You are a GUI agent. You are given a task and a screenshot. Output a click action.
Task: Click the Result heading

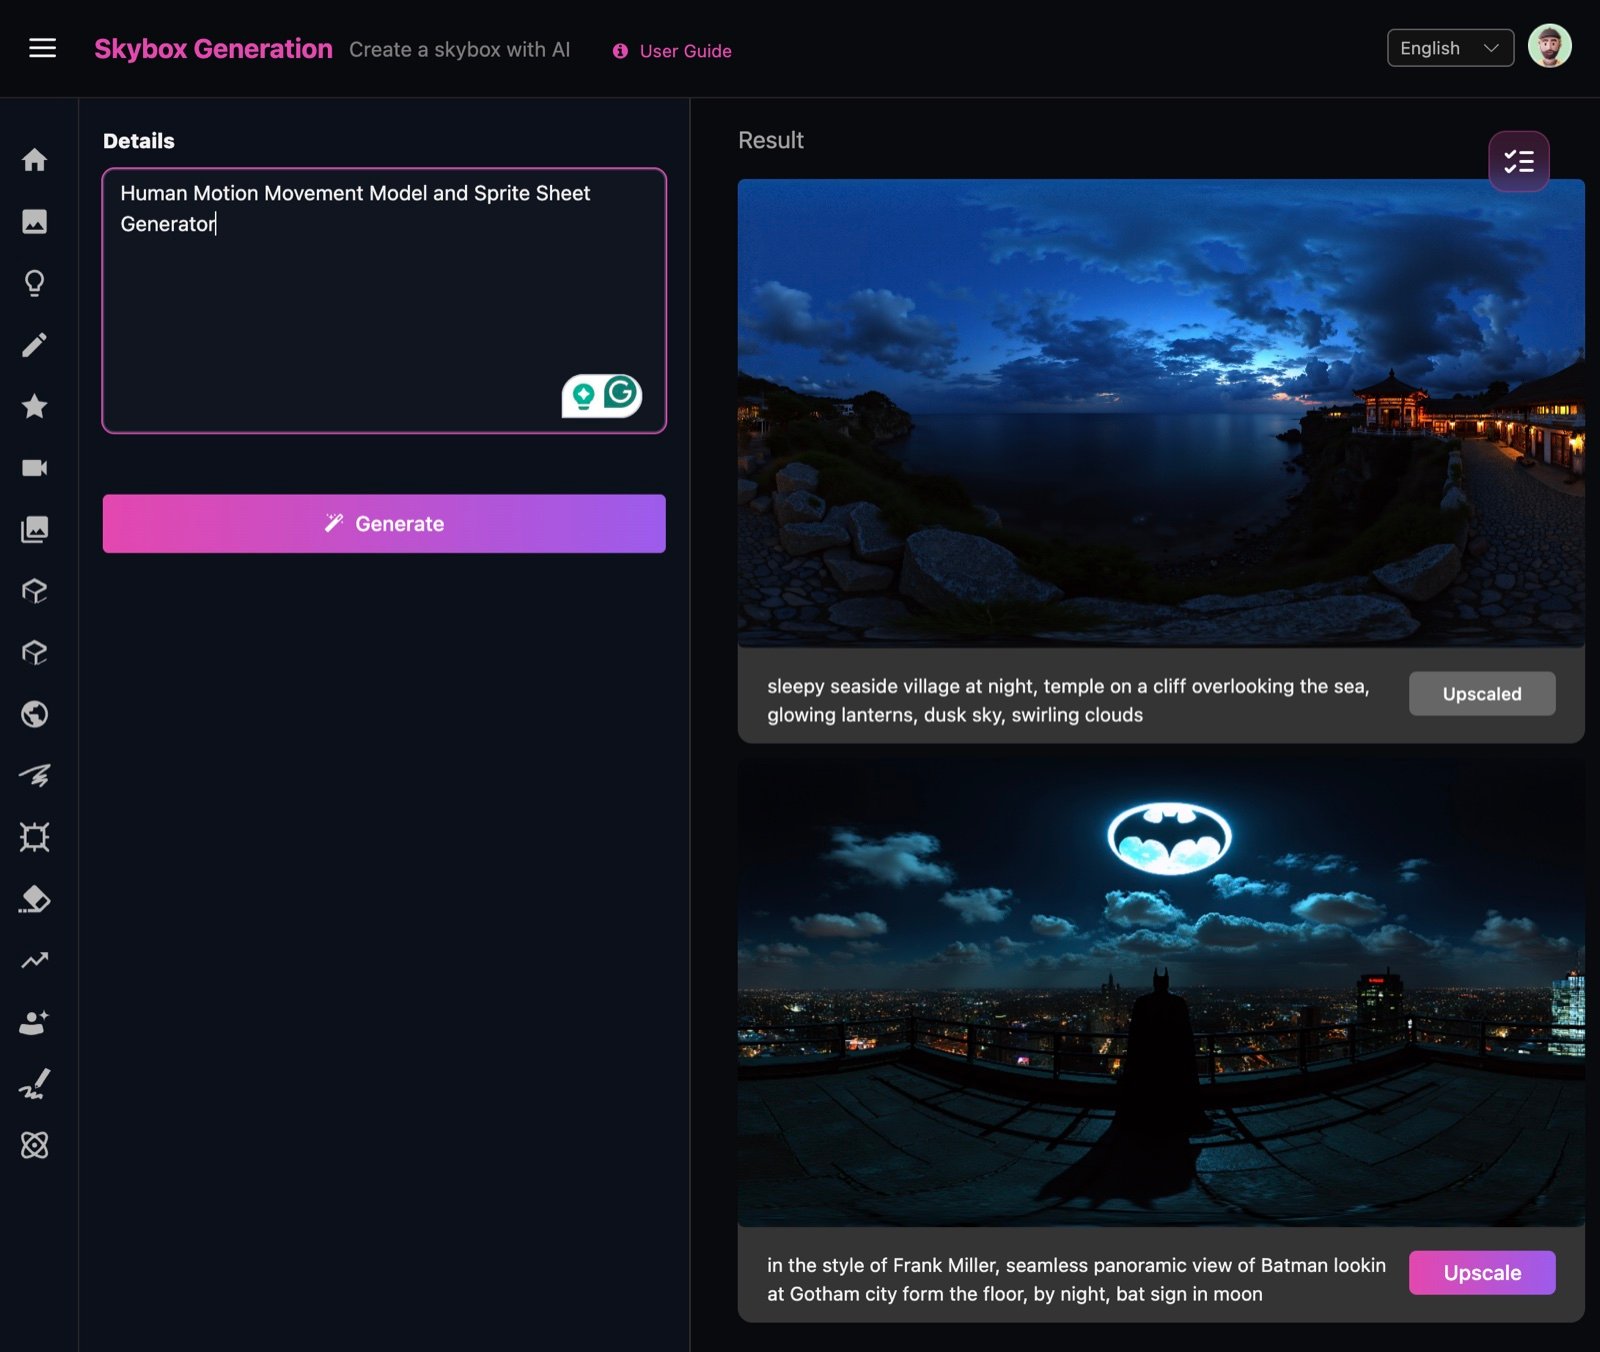(x=771, y=140)
